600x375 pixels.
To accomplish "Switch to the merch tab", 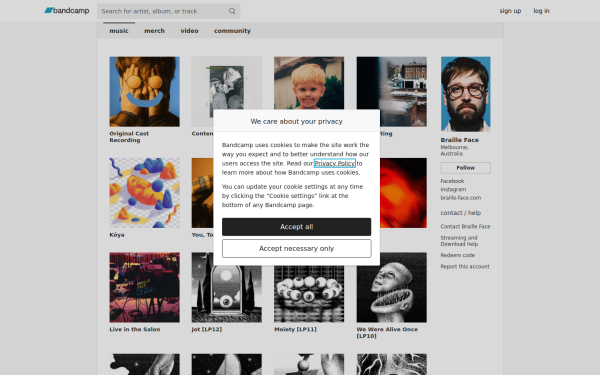I will (154, 31).
